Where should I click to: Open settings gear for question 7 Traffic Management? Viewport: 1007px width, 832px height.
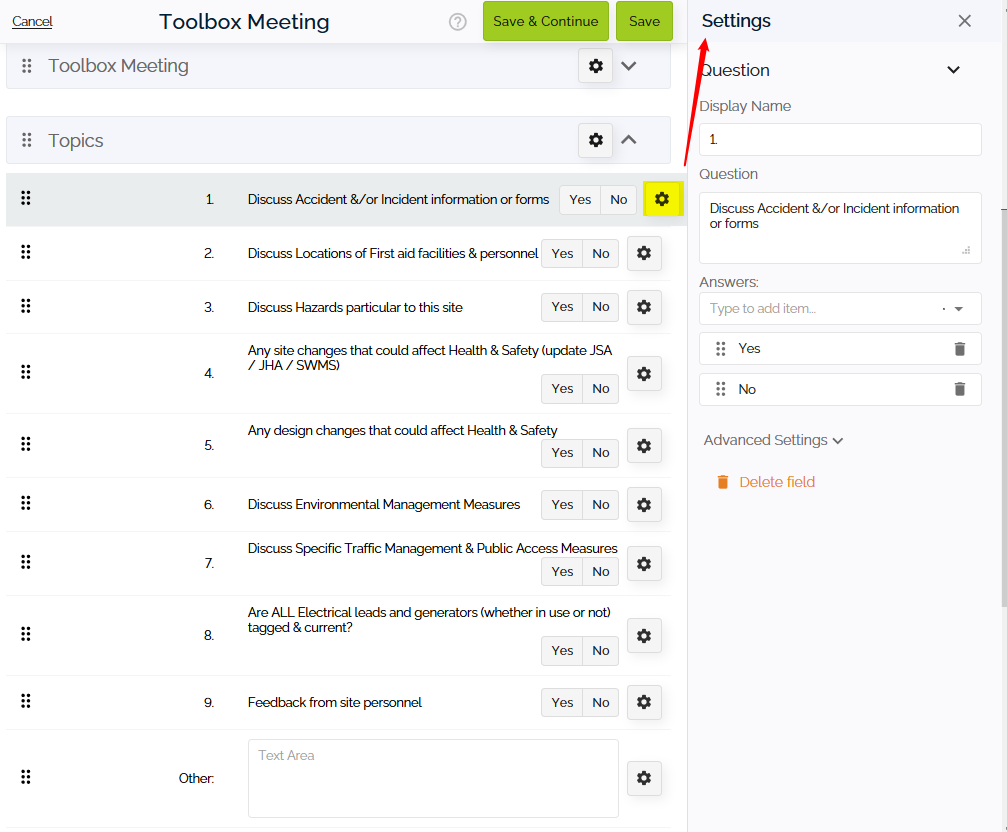644,564
